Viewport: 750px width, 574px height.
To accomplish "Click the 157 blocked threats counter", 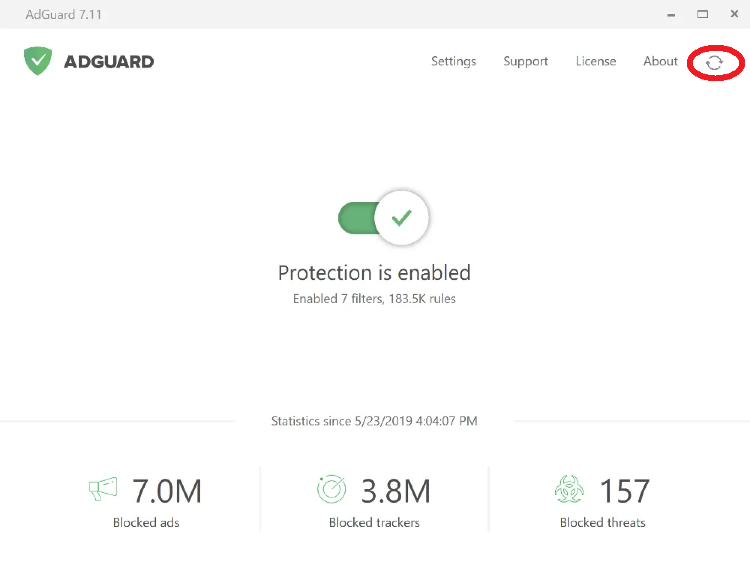I will pos(625,491).
